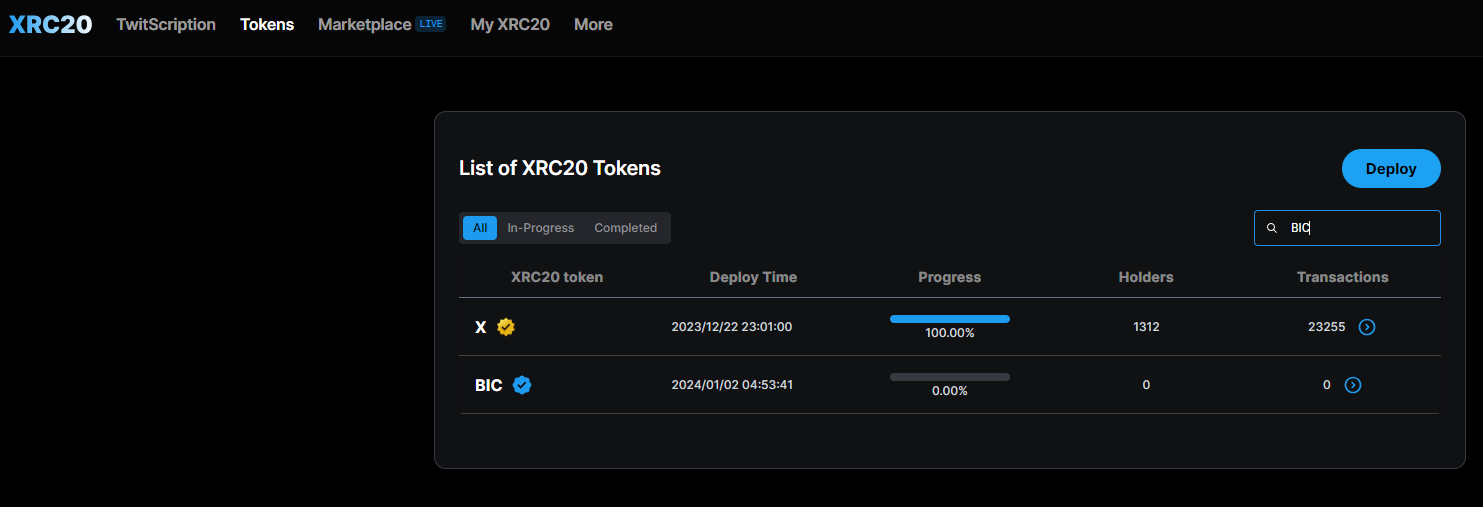
Task: Click the LIVE badge next to Marketplace
Action: point(431,24)
